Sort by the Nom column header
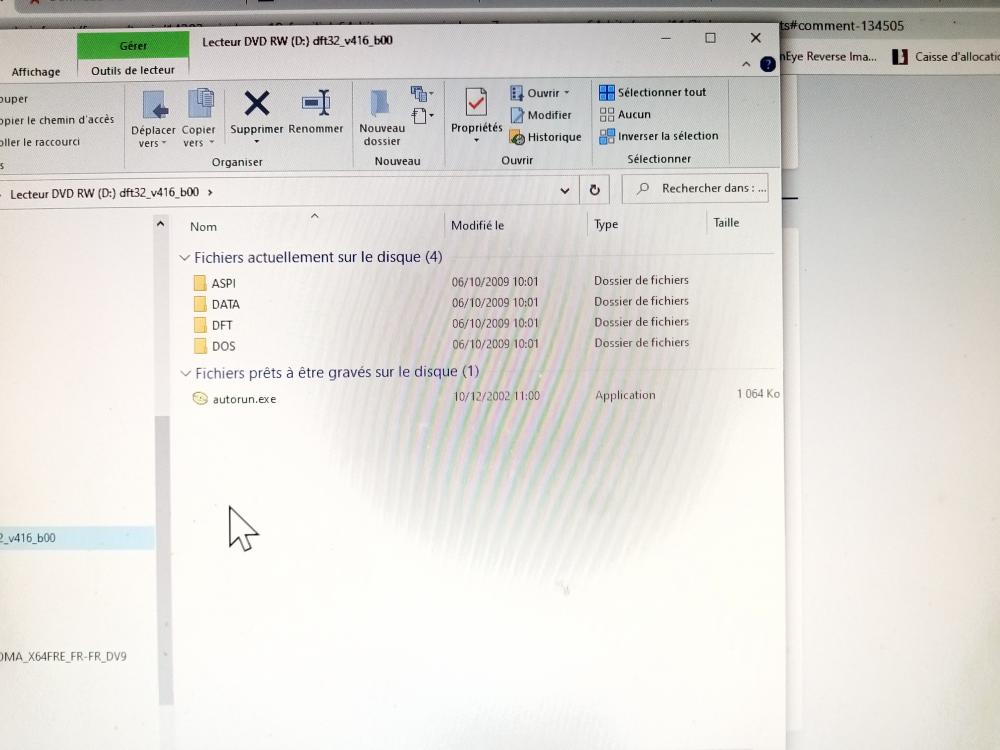Viewport: 1000px width, 750px height. tap(203, 226)
